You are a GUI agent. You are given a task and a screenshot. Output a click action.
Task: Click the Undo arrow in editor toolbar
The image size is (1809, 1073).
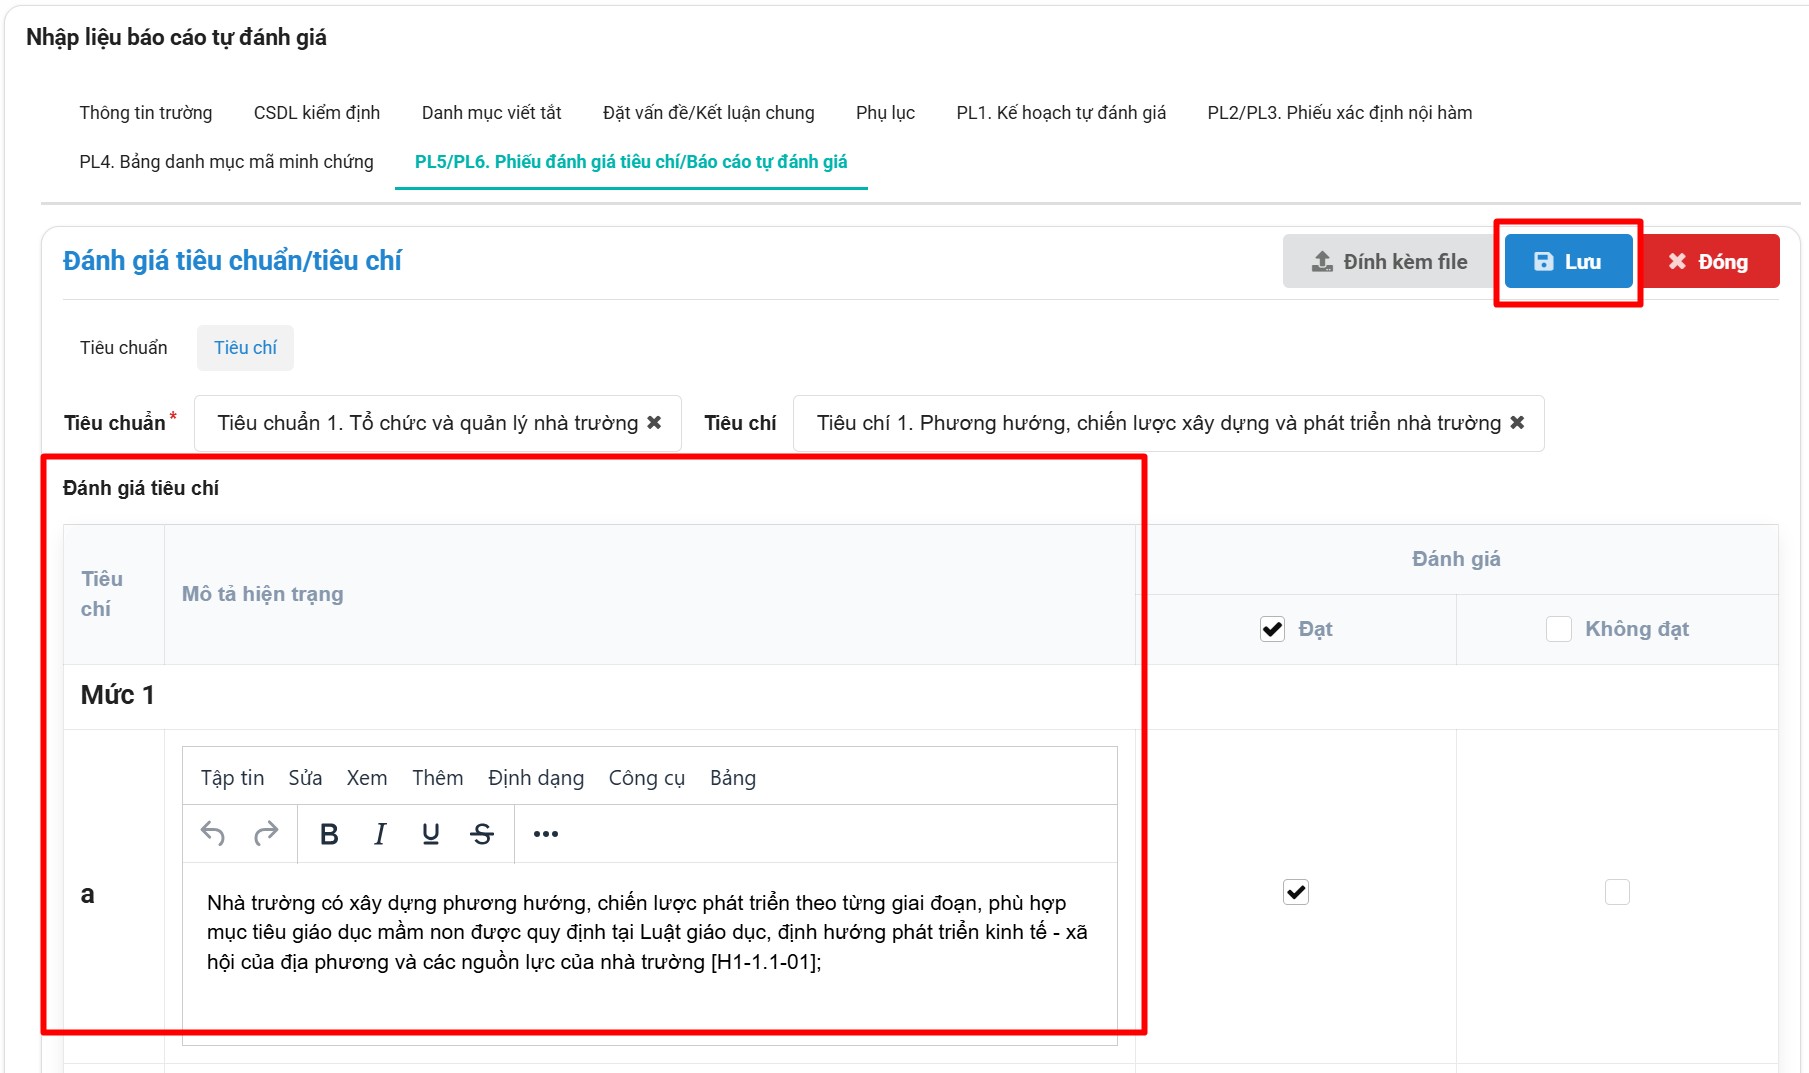tap(213, 833)
